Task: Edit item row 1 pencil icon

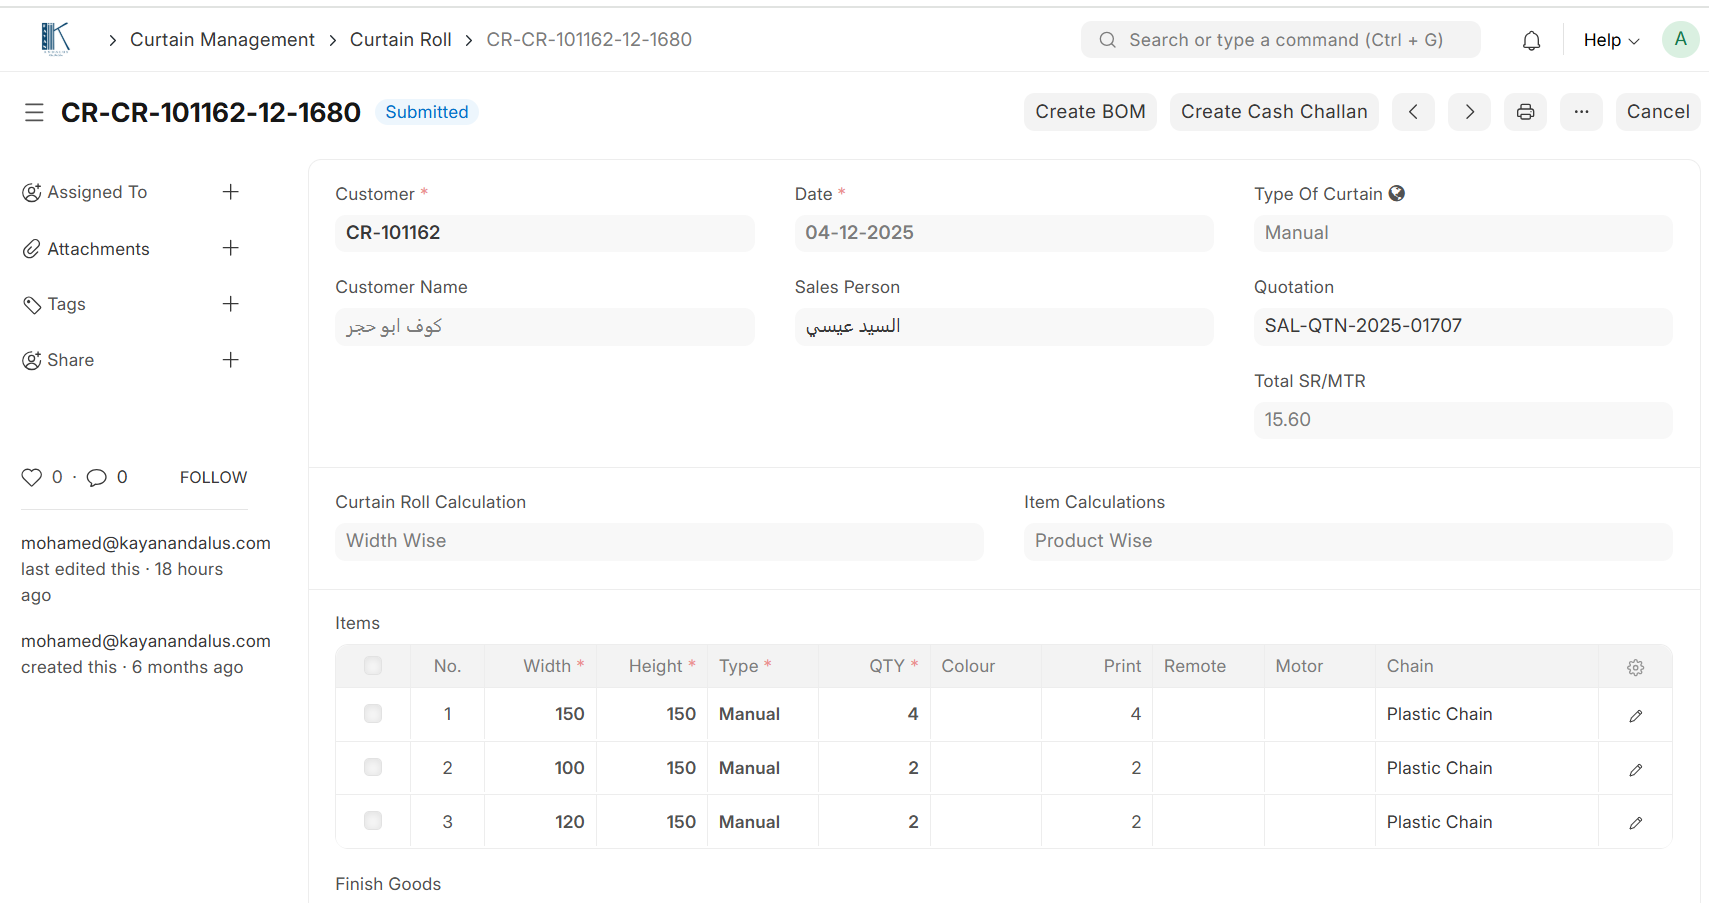Action: (1635, 715)
